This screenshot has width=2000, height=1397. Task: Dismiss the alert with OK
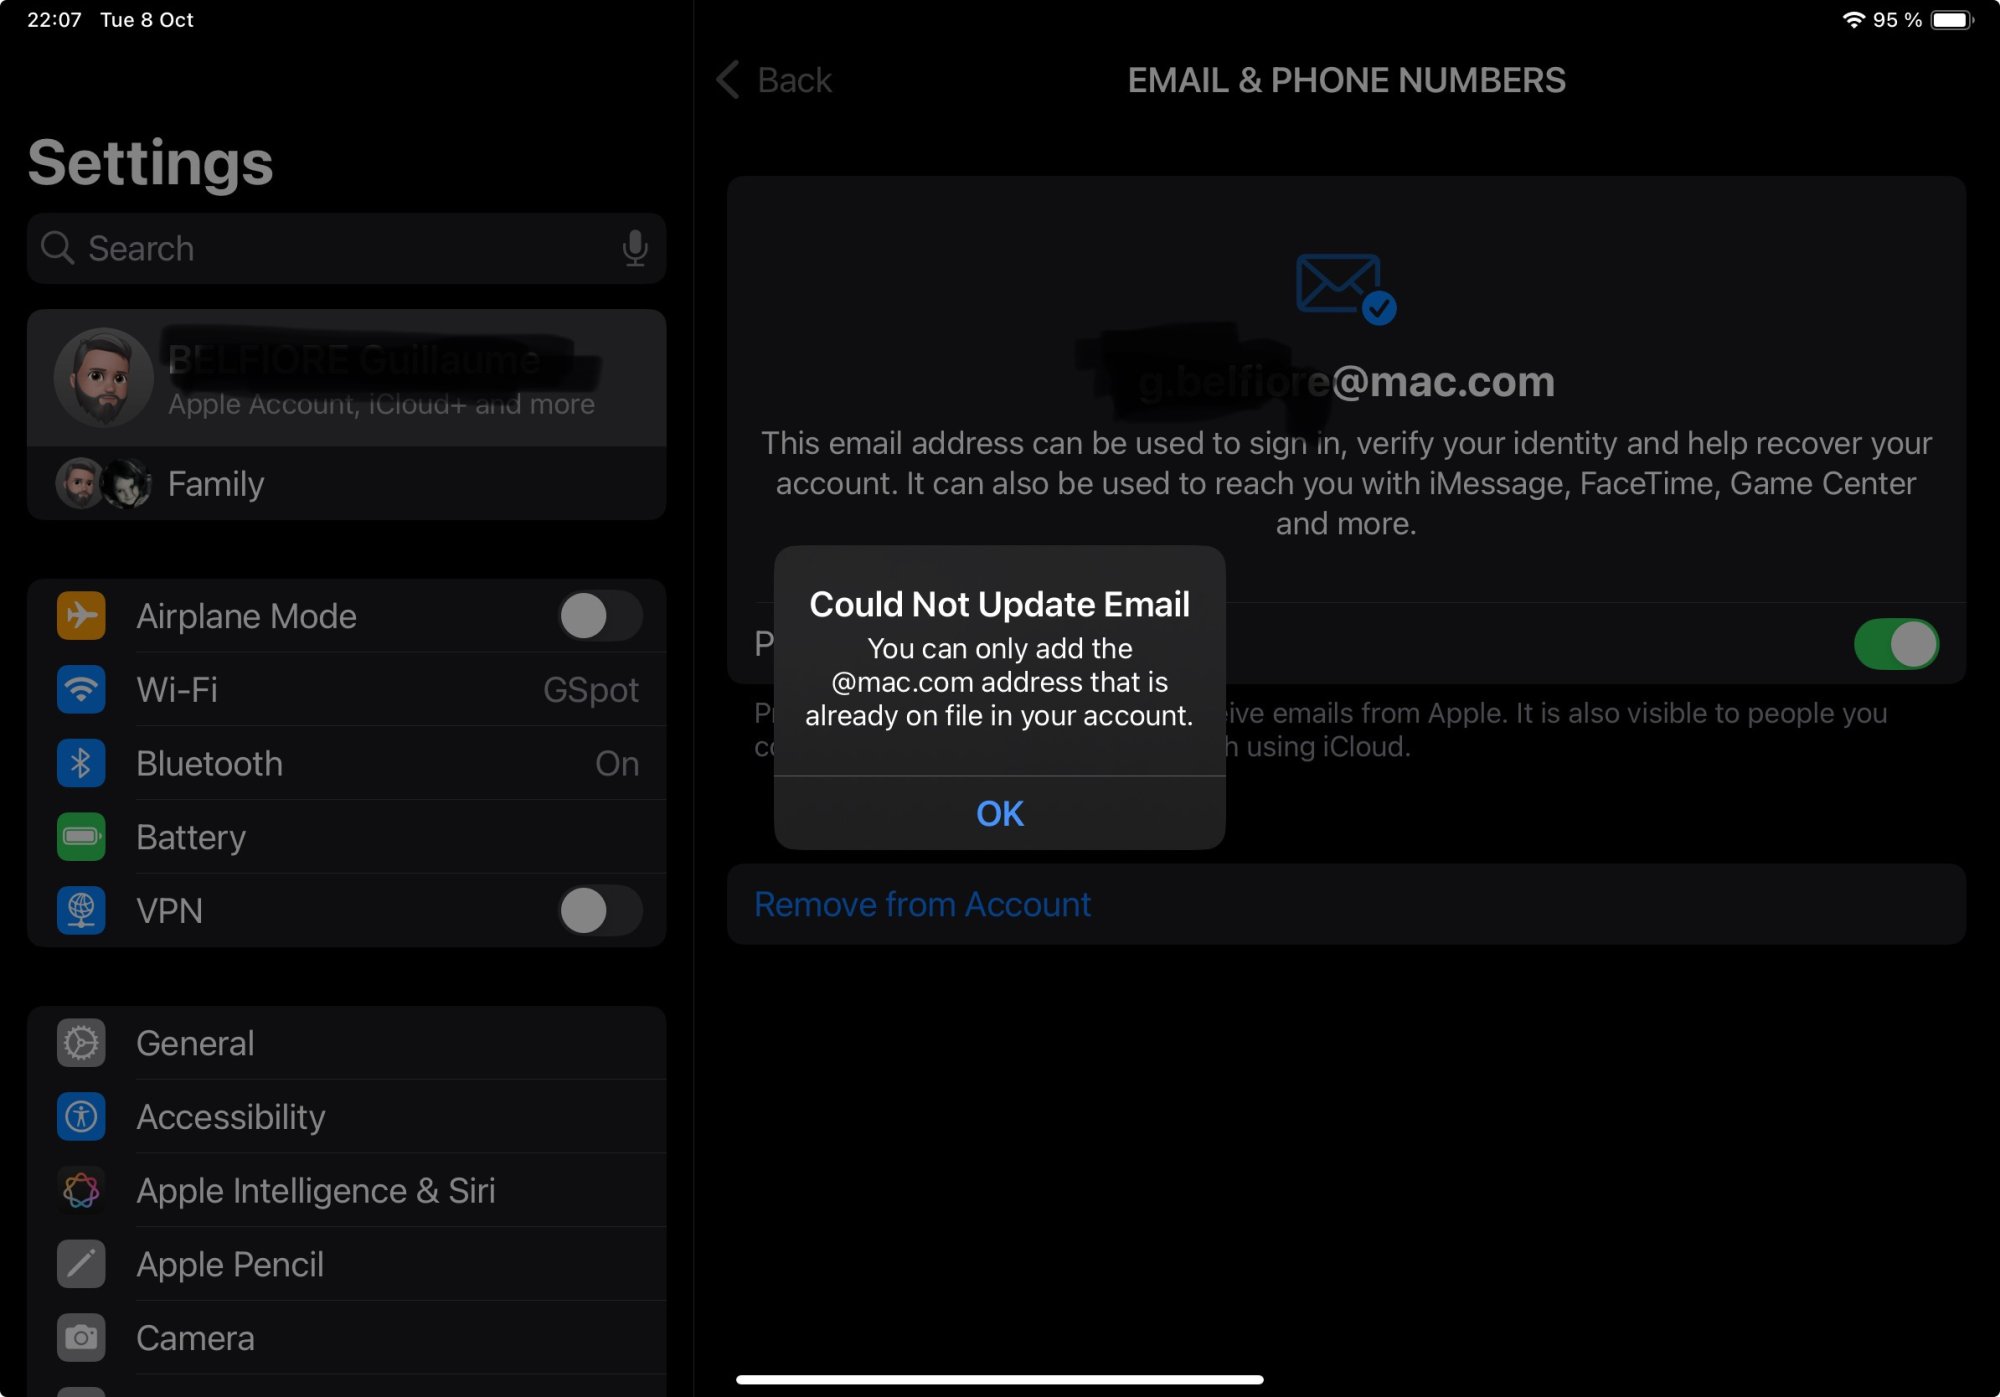[1000, 813]
